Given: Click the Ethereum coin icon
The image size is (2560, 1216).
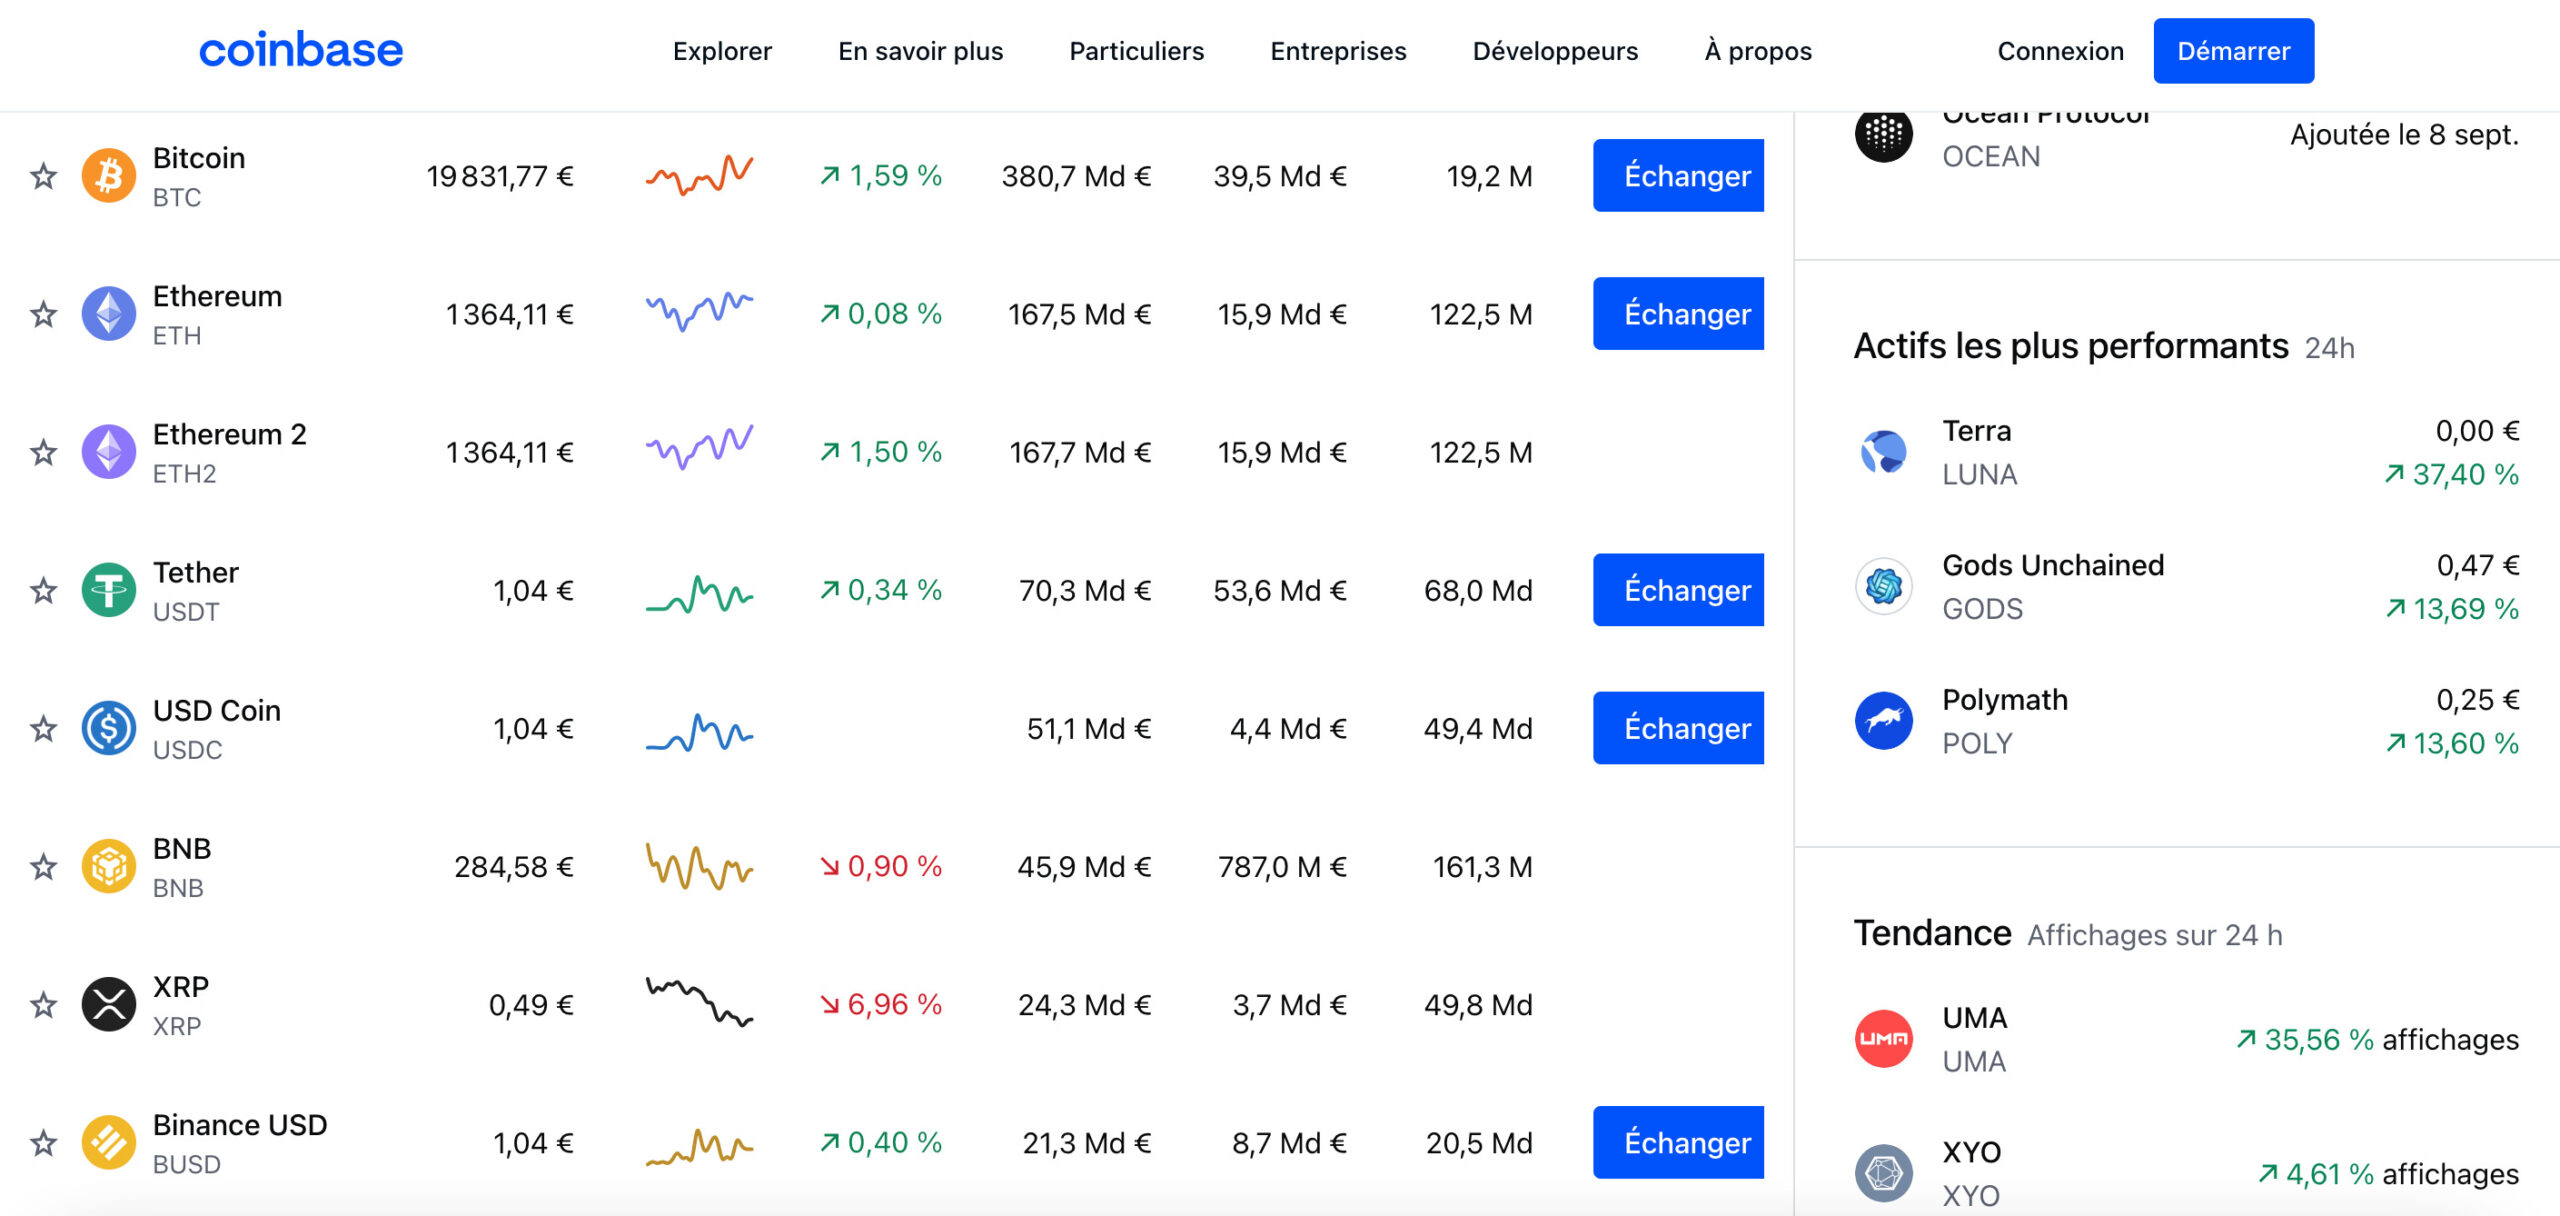Looking at the screenshot, I should click(109, 314).
